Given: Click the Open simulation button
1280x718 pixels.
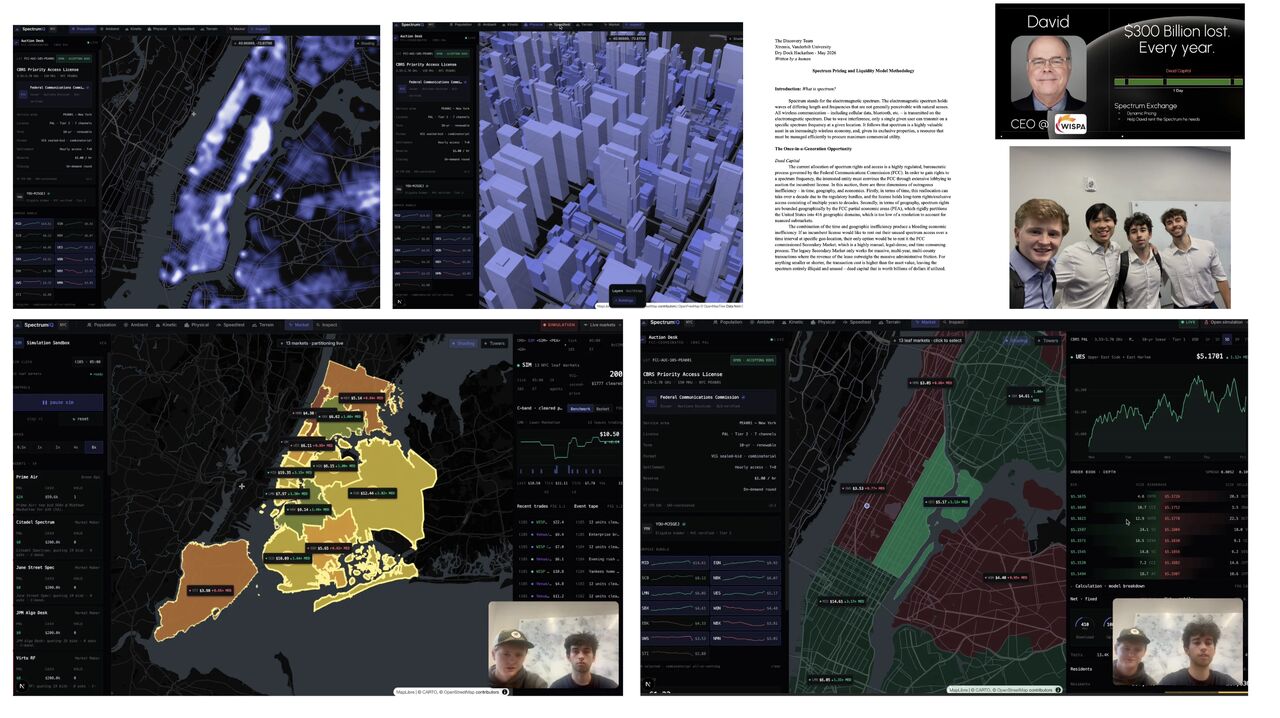Looking at the screenshot, I should [1225, 322].
